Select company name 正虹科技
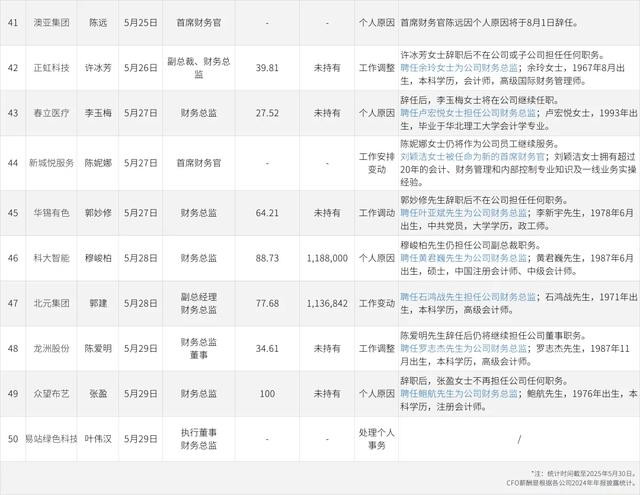Viewport: 640px width, 495px height. click(51, 68)
